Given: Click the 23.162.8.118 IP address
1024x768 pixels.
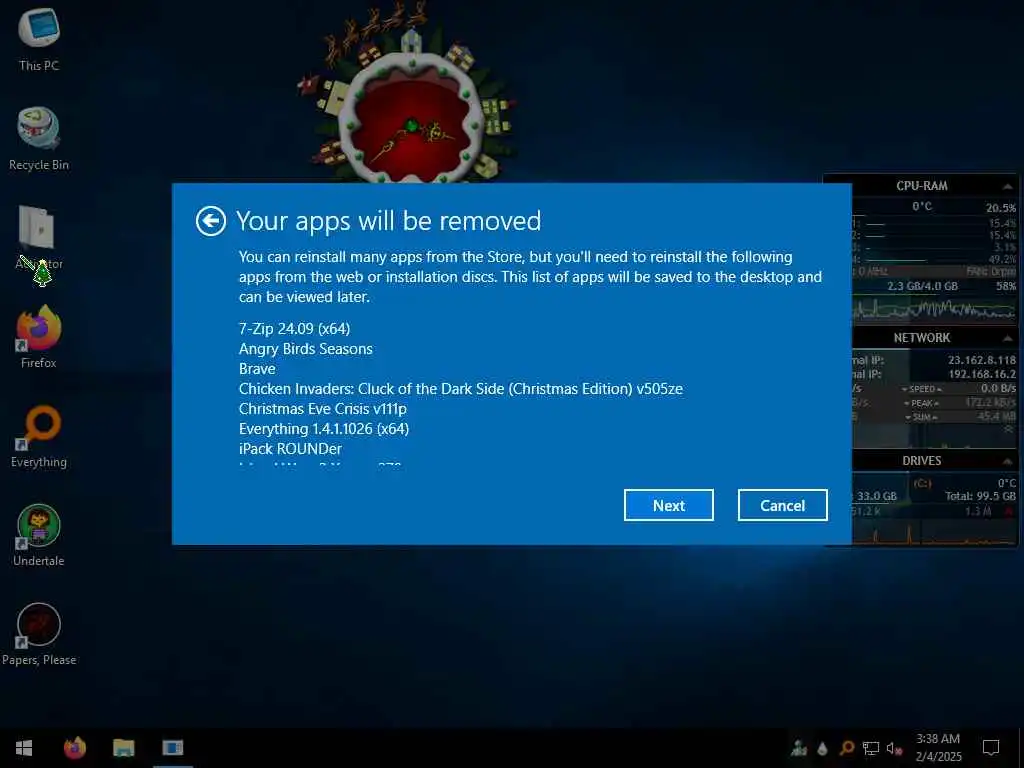Looking at the screenshot, I should 982,360.
